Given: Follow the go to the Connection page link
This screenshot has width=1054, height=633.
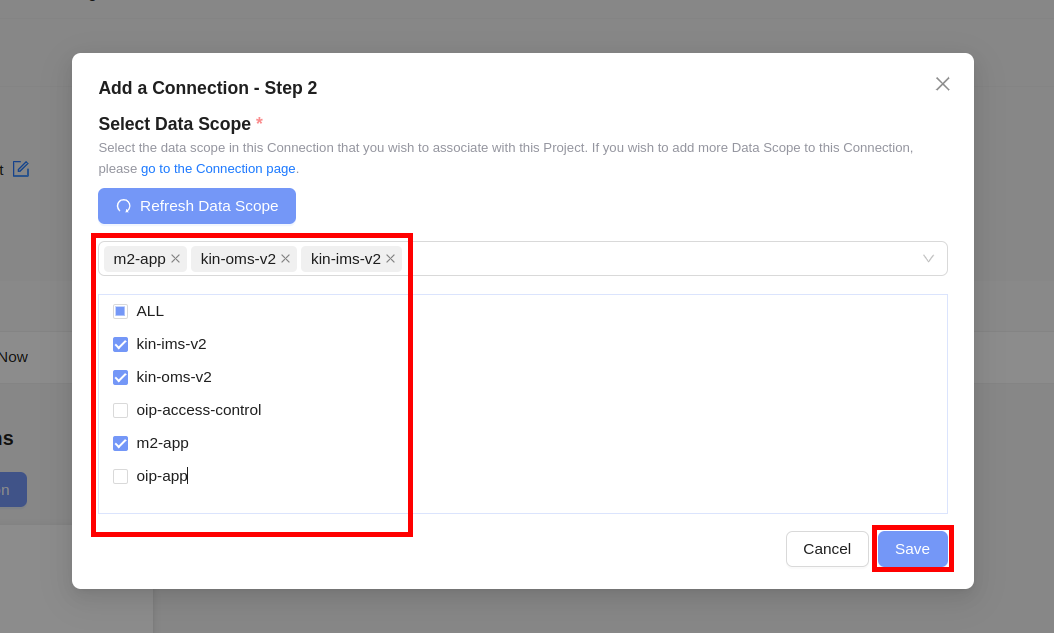Looking at the screenshot, I should coord(217,168).
